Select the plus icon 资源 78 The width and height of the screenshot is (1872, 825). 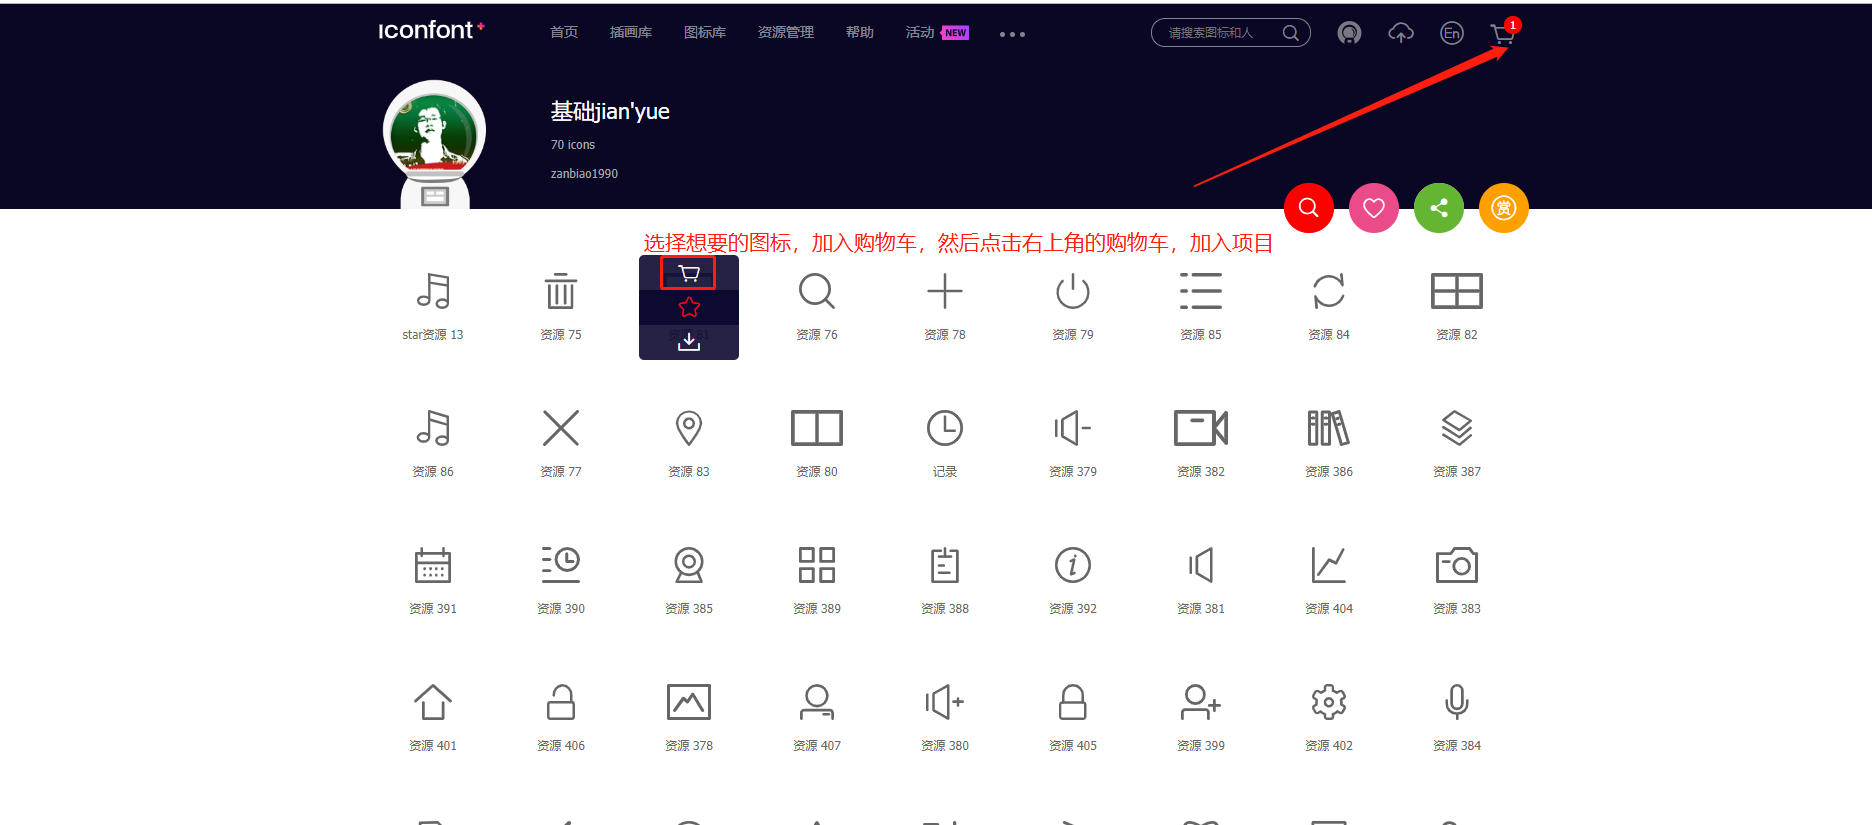(x=945, y=291)
